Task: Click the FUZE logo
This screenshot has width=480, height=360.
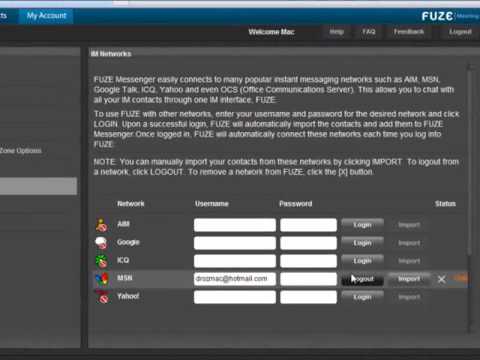Action: click(437, 16)
